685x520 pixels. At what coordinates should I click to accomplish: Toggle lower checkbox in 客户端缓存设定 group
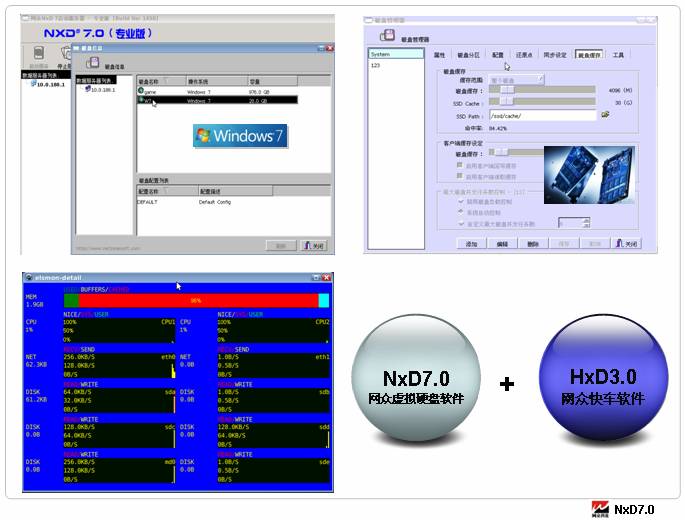[460, 176]
